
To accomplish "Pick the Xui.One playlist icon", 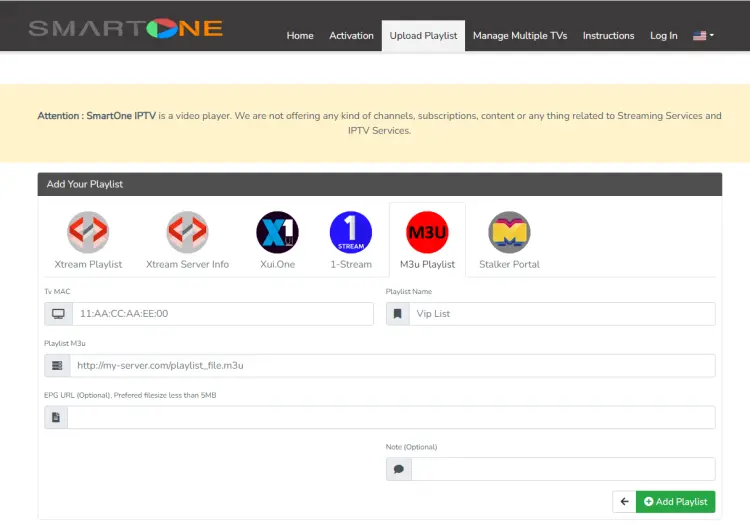I will click(x=277, y=233).
